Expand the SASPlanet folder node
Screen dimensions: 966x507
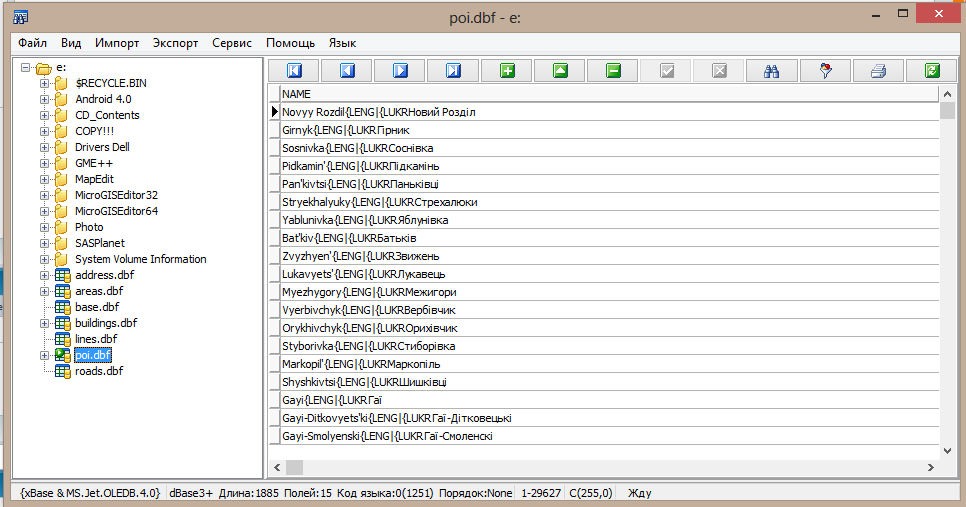[x=45, y=243]
